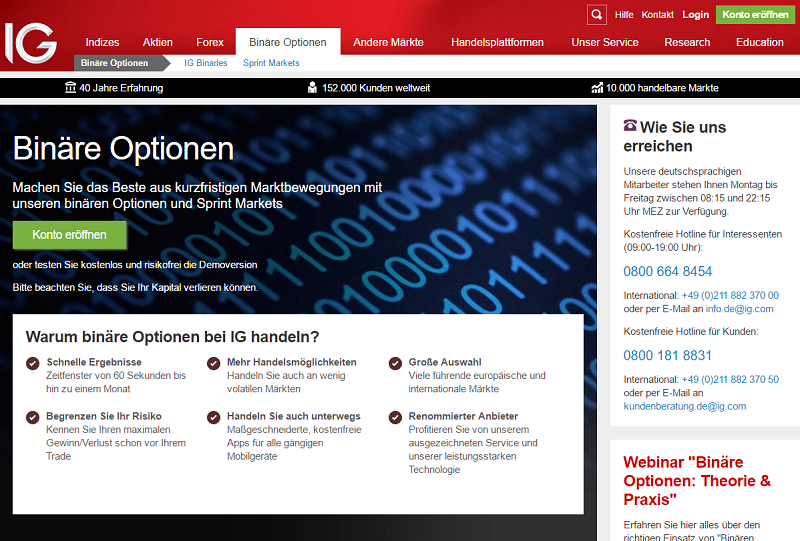Open the Indizes menu

coord(103,42)
